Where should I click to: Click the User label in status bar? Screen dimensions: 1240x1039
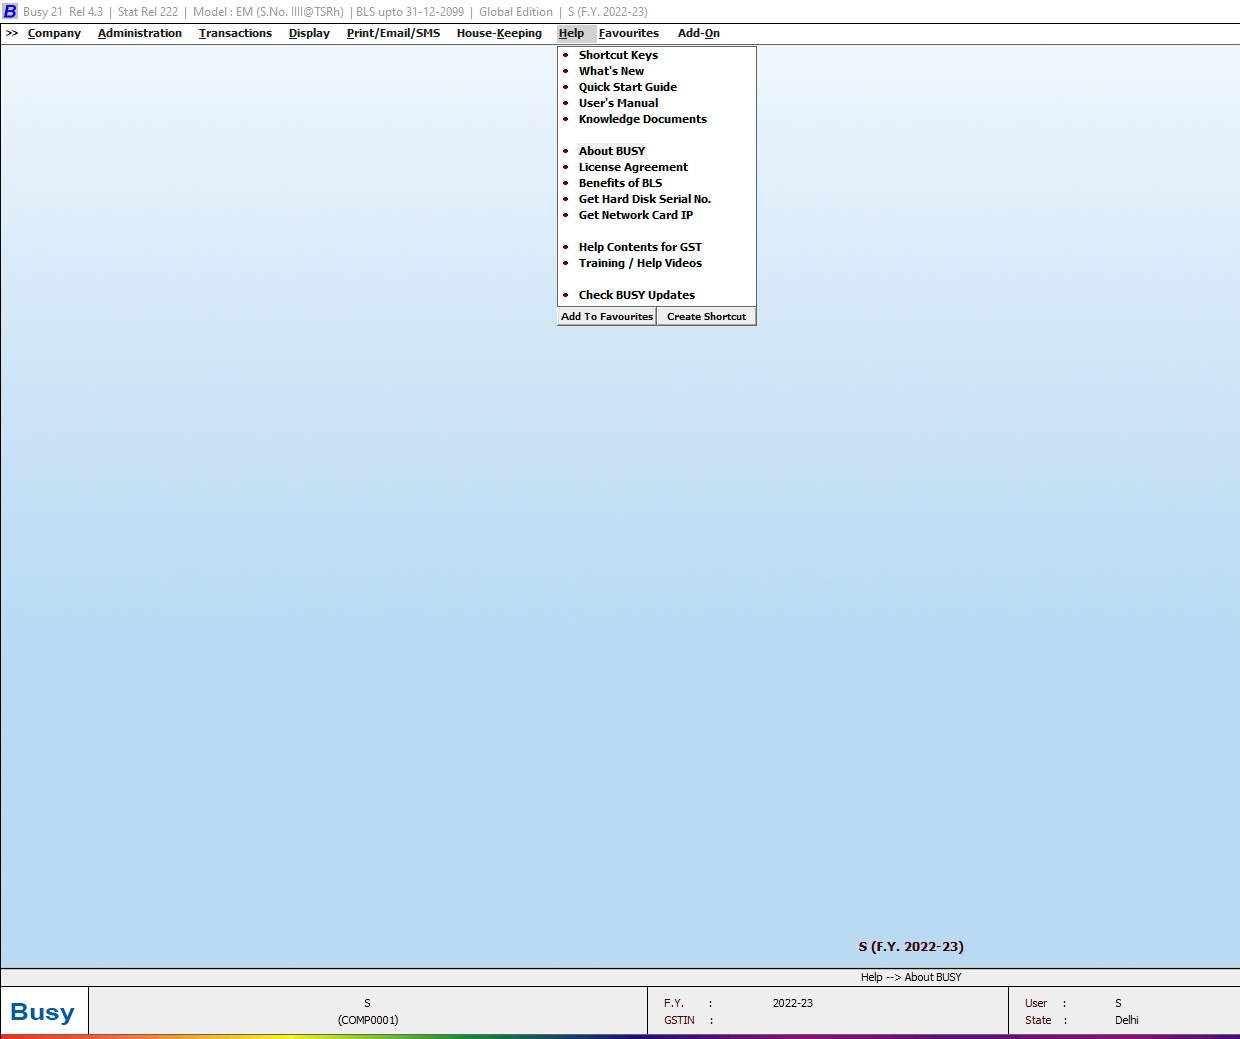[1036, 1003]
